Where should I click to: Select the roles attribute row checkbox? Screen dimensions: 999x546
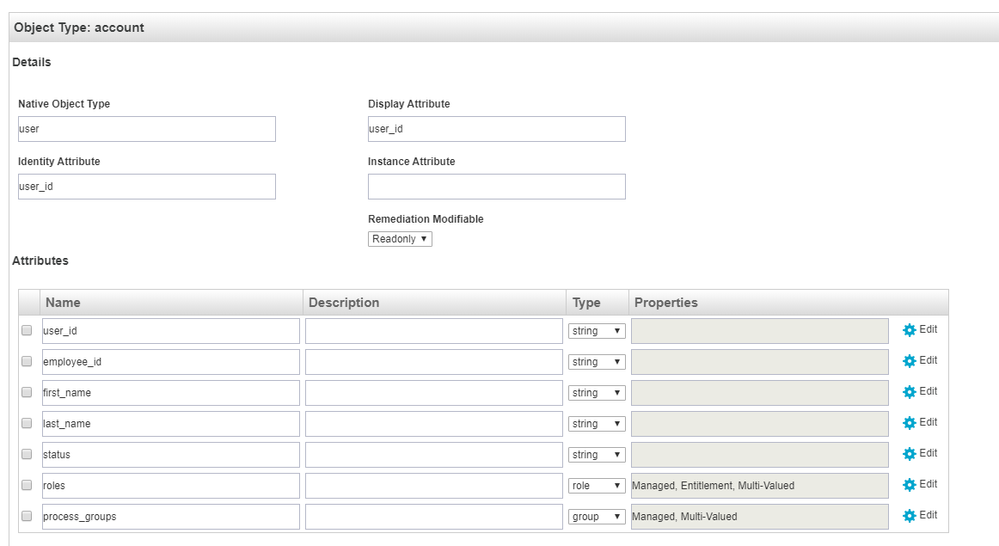pyautogui.click(x=27, y=486)
